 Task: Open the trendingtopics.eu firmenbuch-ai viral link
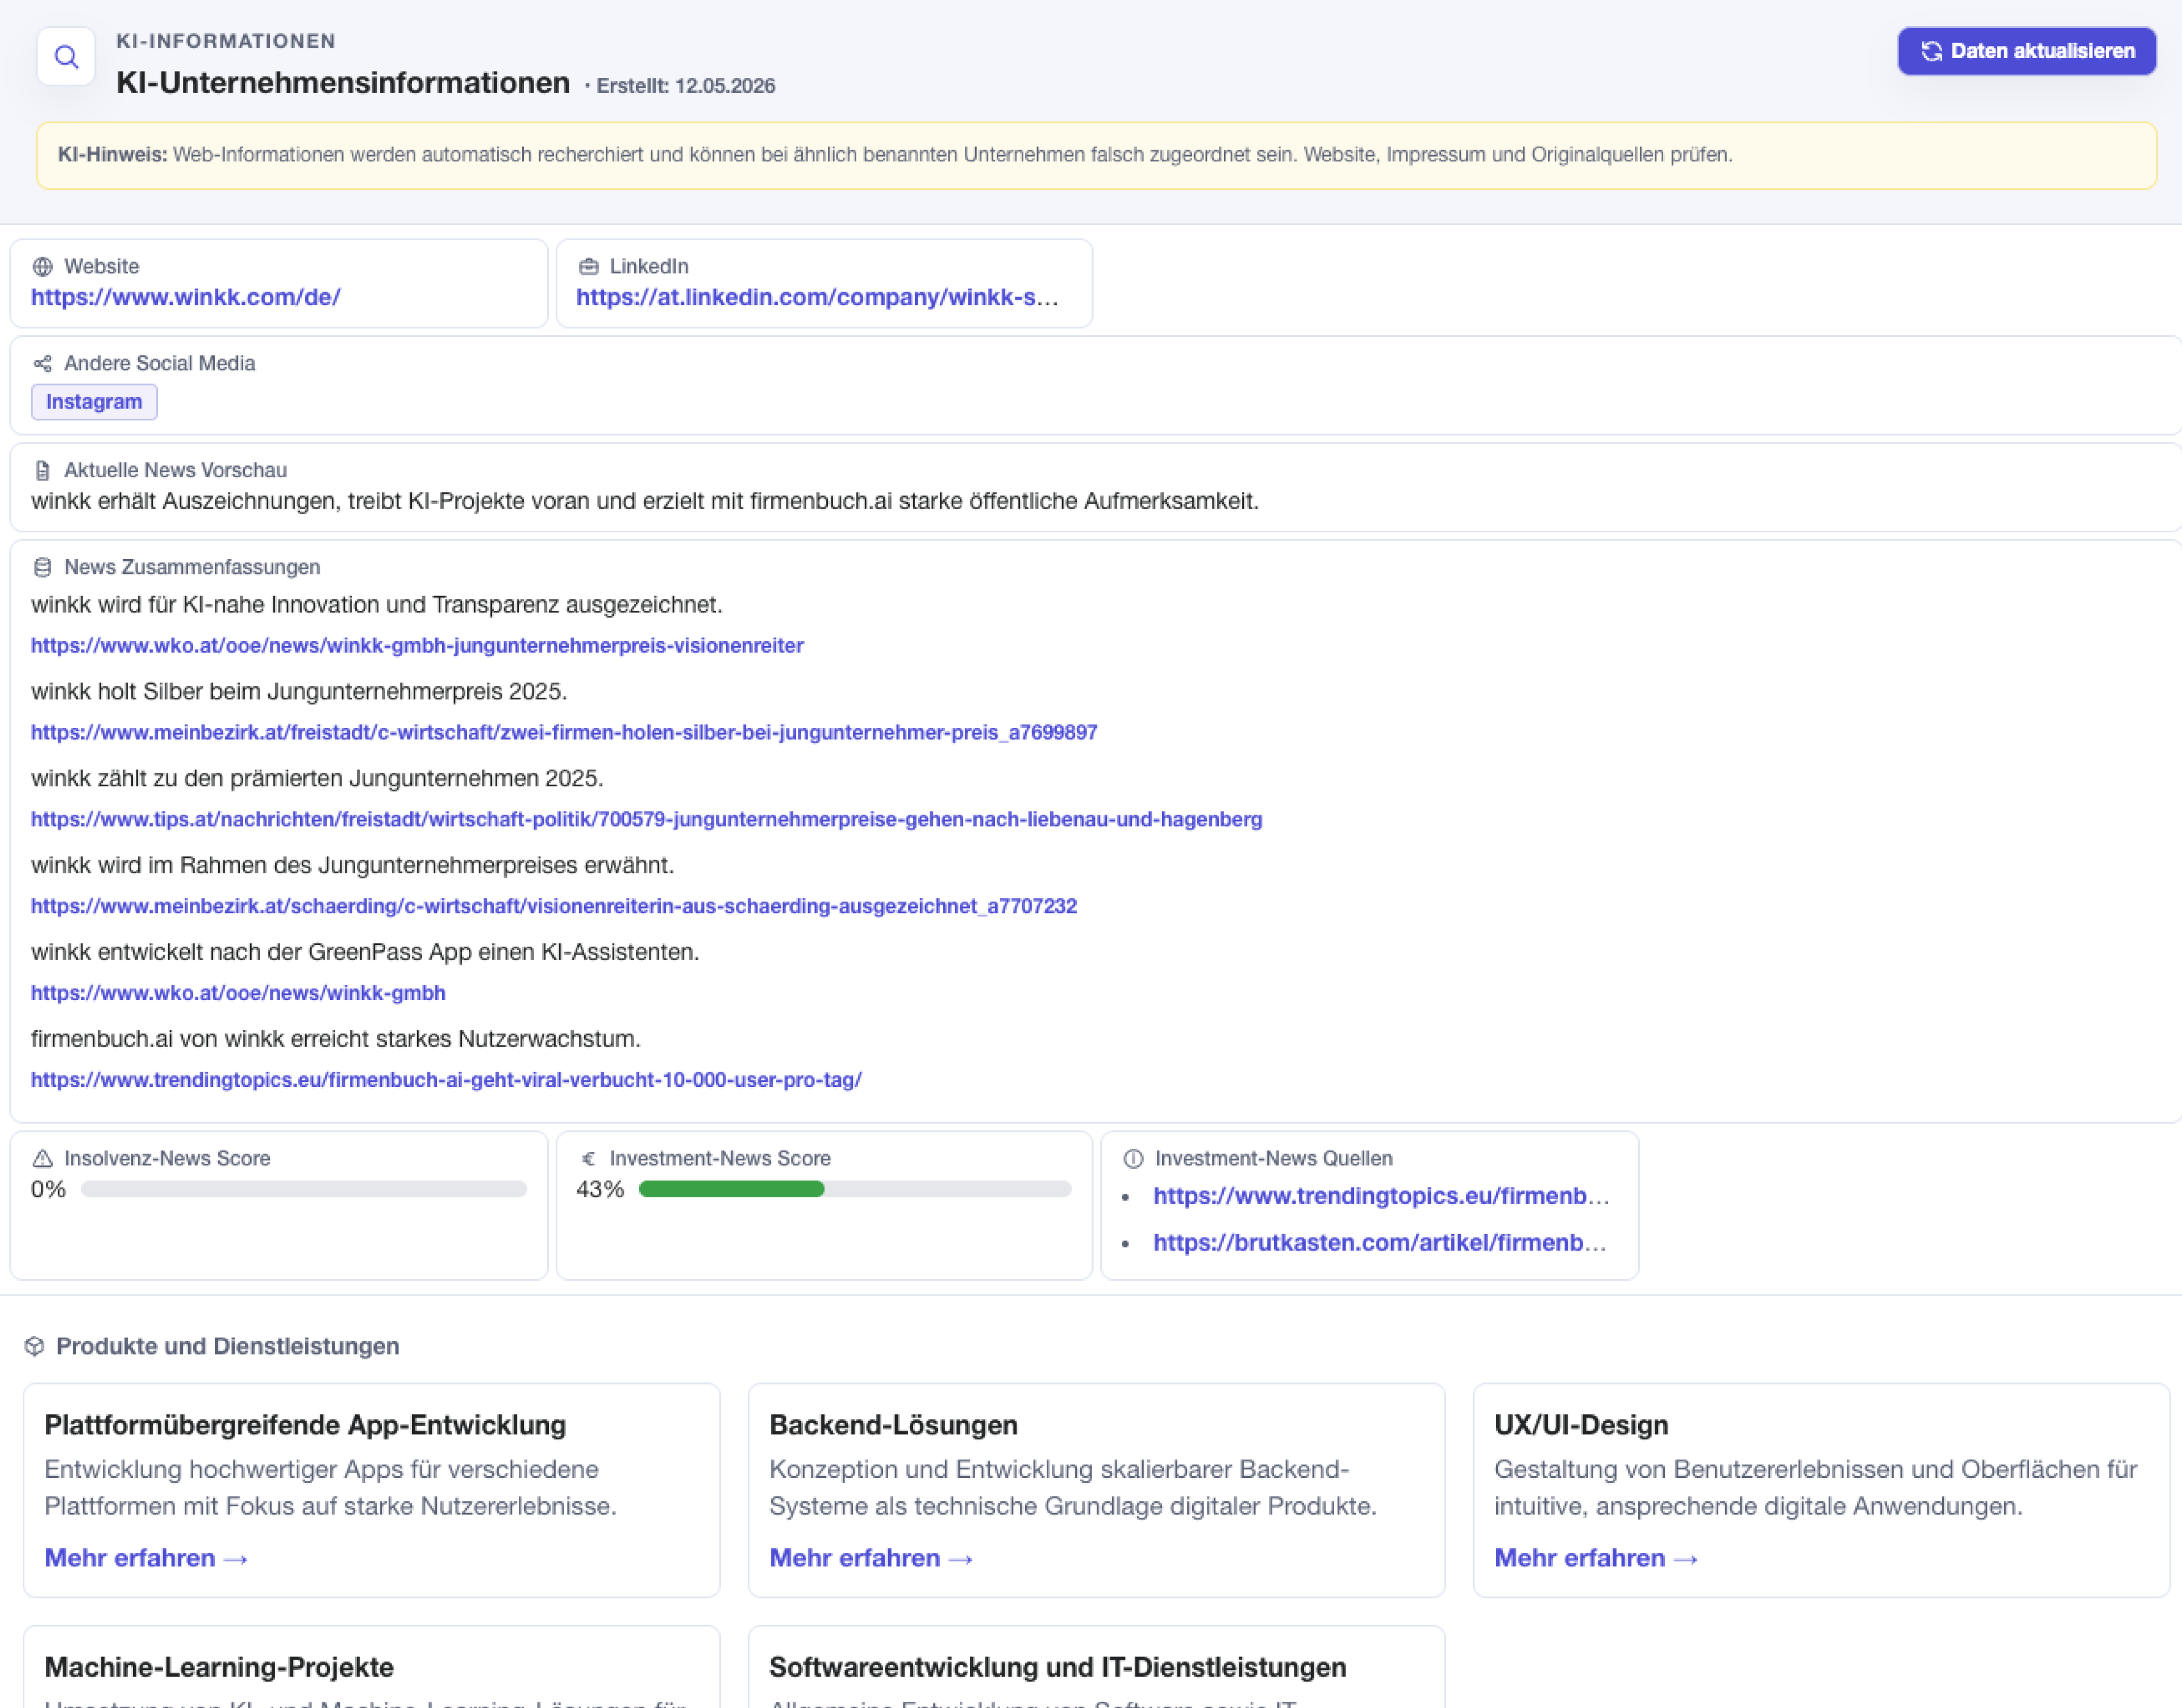tap(446, 1081)
